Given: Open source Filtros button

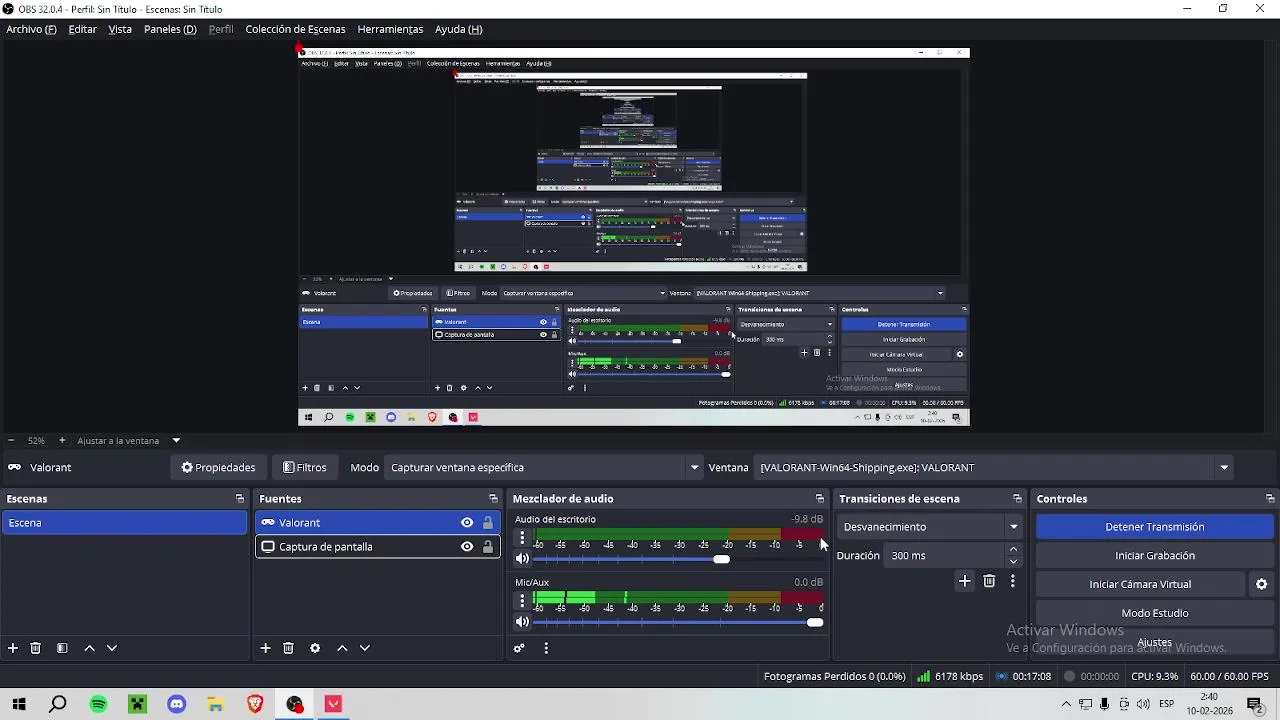Looking at the screenshot, I should coord(305,467).
